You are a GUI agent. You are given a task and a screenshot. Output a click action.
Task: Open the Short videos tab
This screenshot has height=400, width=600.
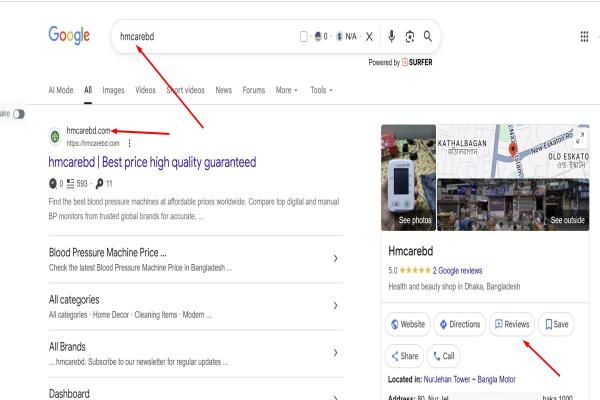point(186,90)
